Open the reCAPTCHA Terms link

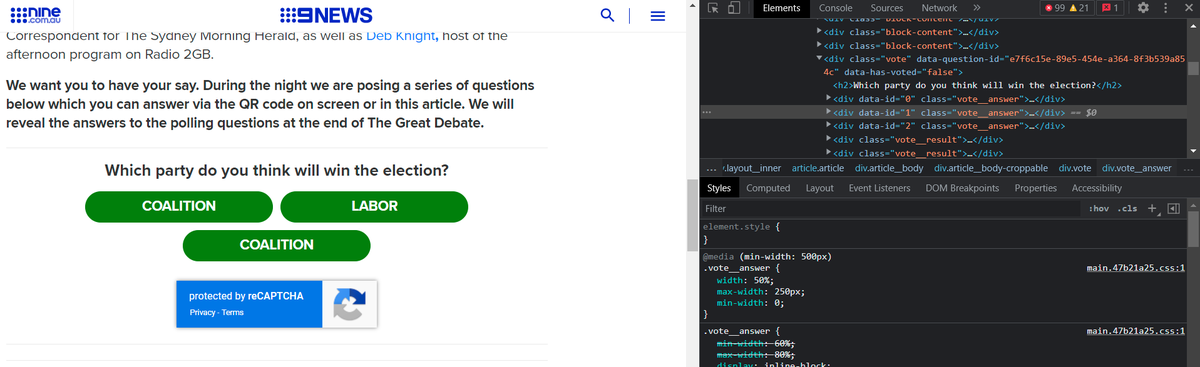click(x=233, y=313)
